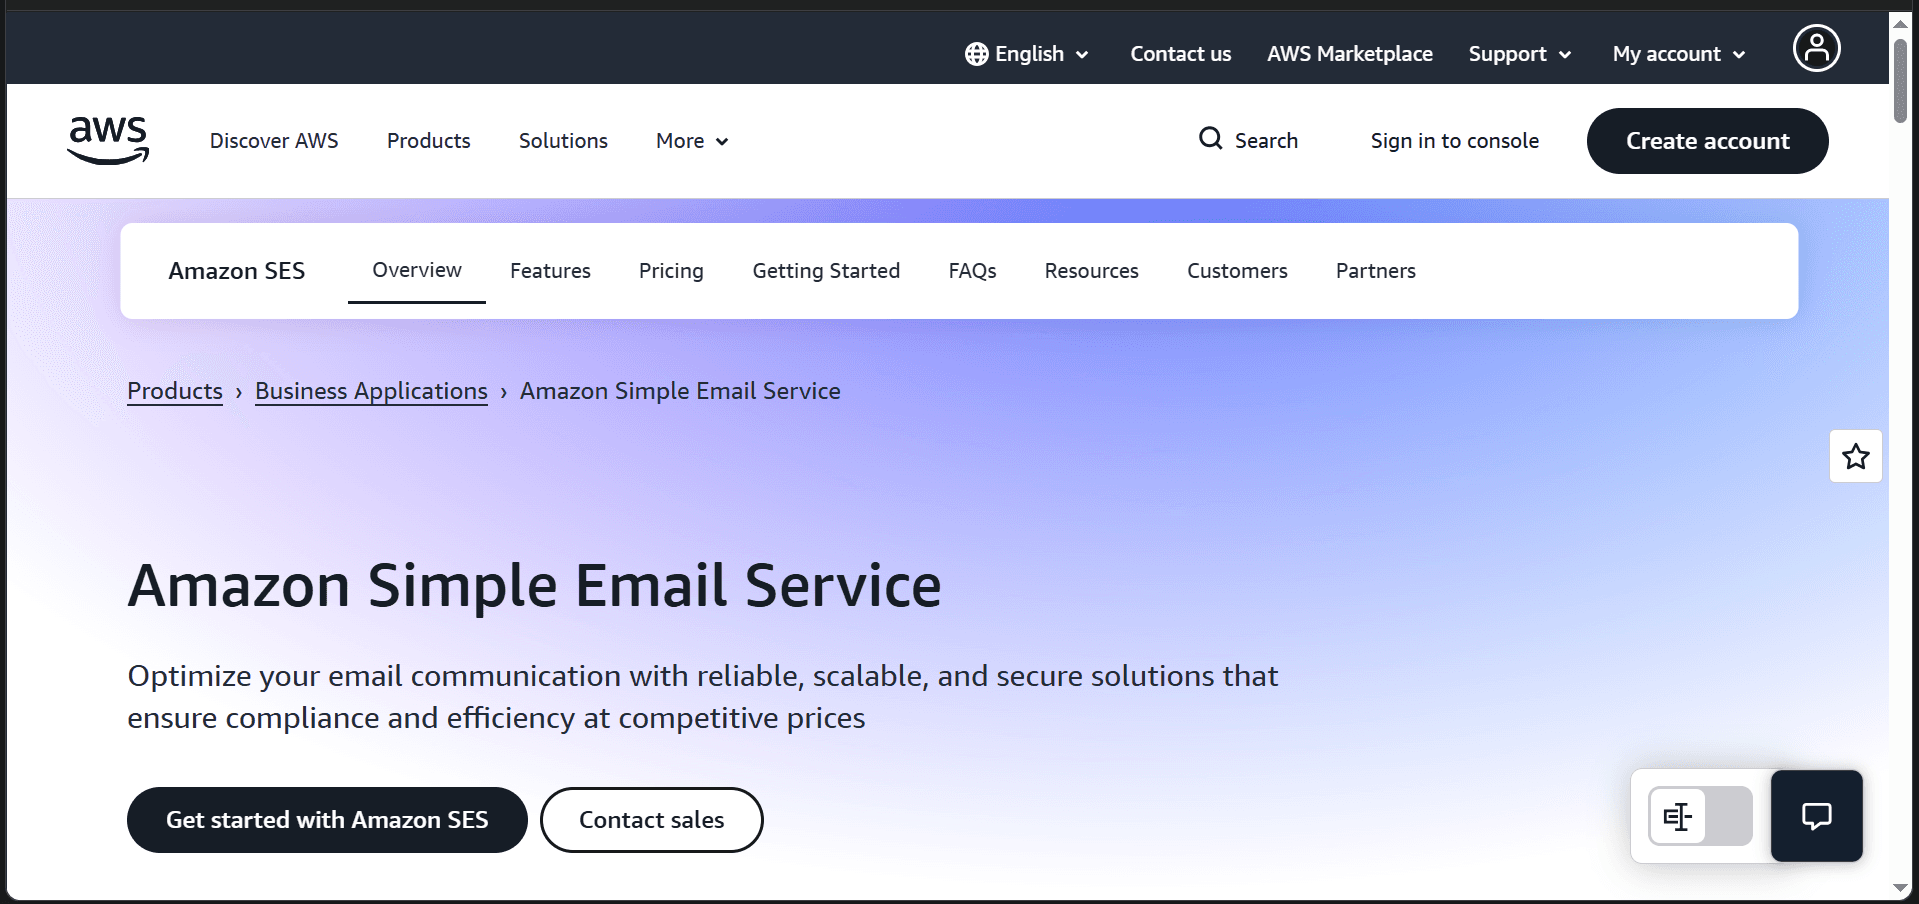Image resolution: width=1919 pixels, height=904 pixels.
Task: Click the Contact us link
Action: 1180,54
